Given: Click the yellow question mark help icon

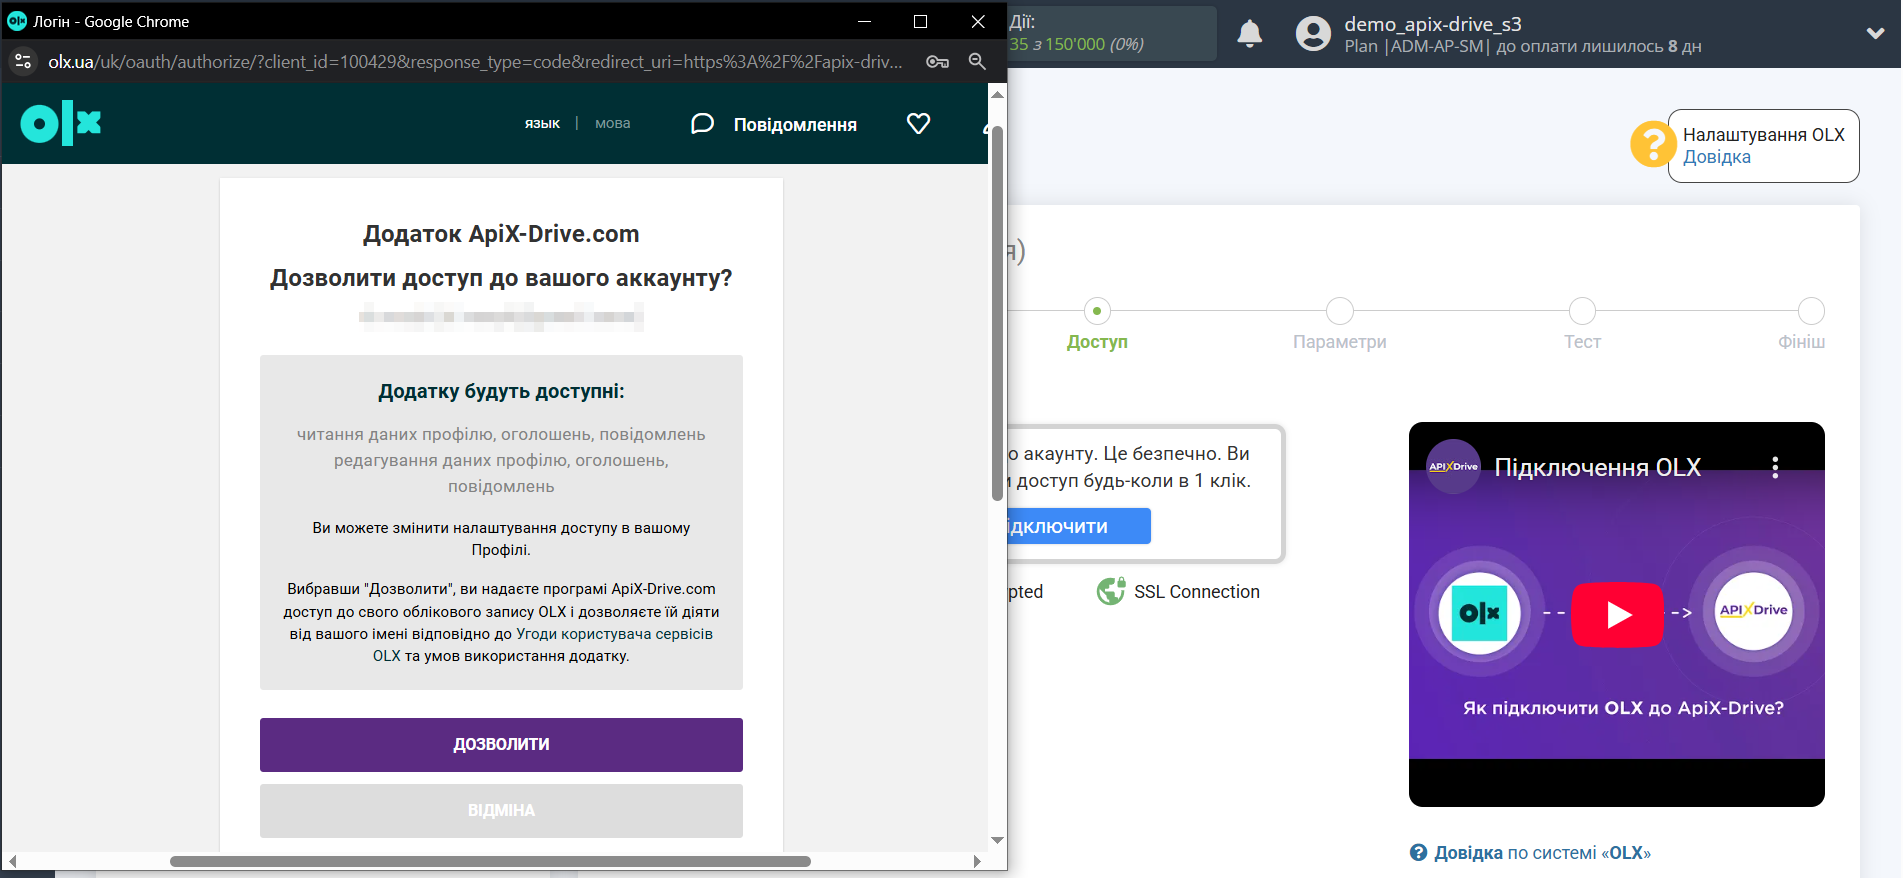Looking at the screenshot, I should tap(1653, 145).
